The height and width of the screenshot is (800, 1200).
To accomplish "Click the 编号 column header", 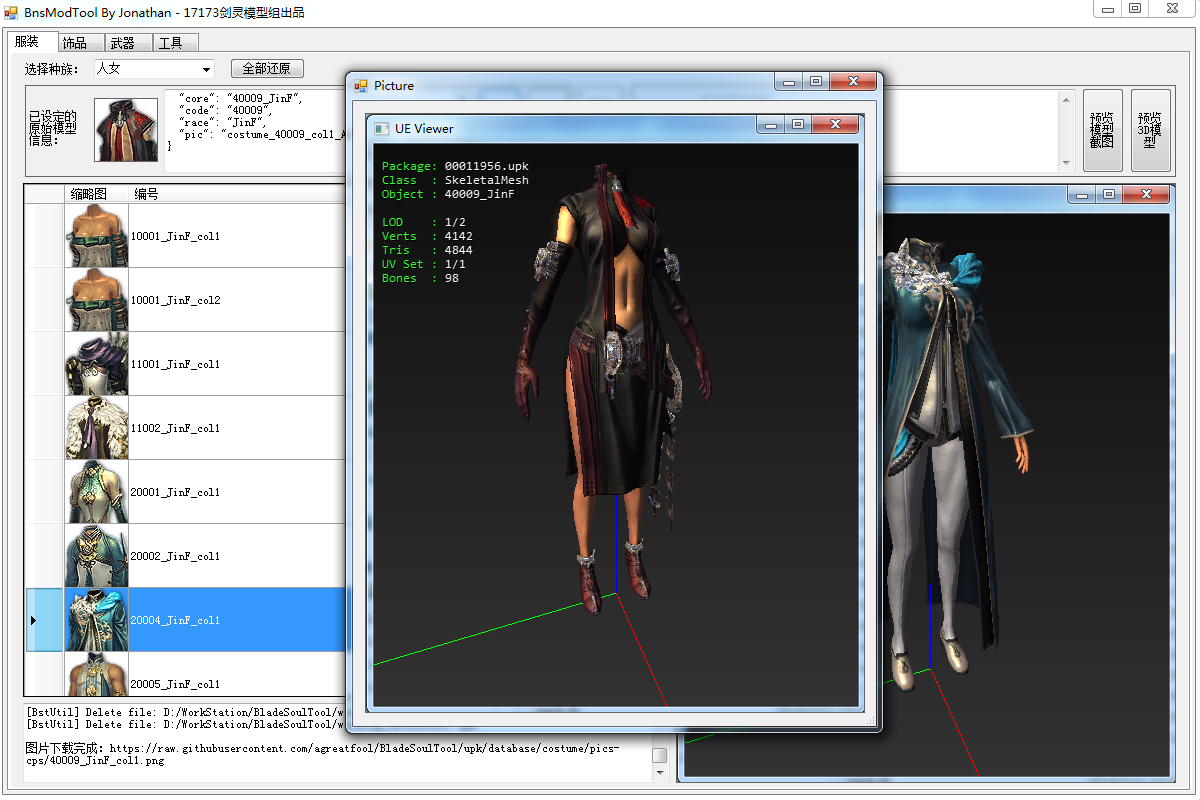I will pos(237,194).
